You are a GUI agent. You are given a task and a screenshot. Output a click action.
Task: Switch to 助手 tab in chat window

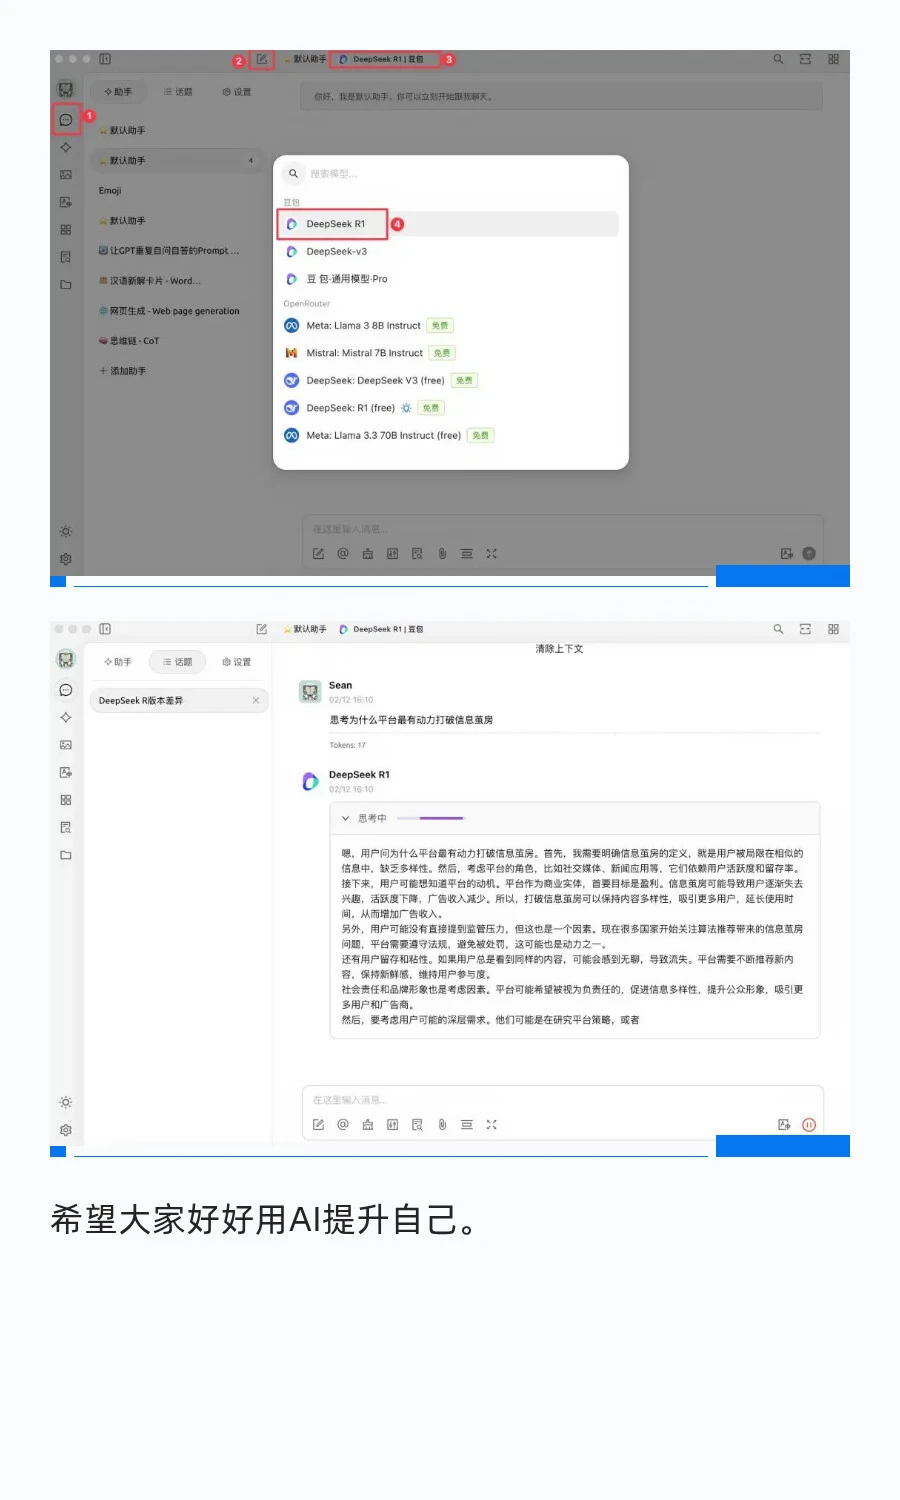click(x=118, y=662)
